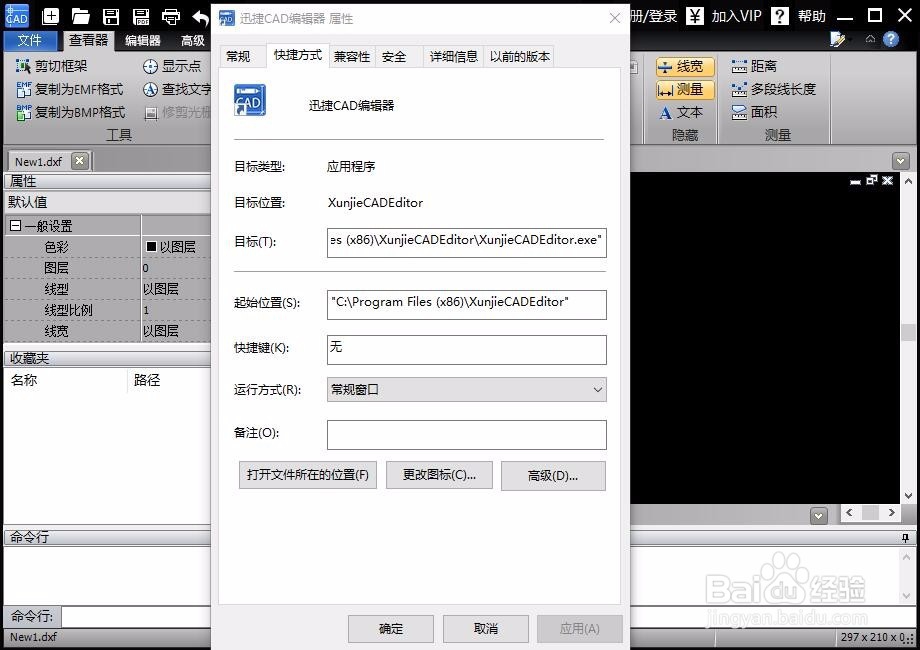Select the 剪切框架 clip frame tool
Viewport: 920px width, 650px height.
(x=52, y=66)
